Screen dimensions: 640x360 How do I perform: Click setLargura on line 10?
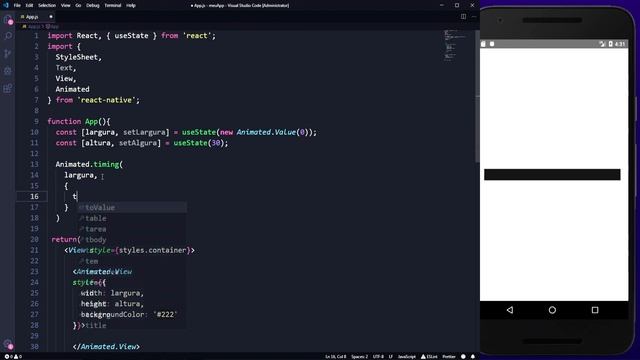tap(144, 132)
